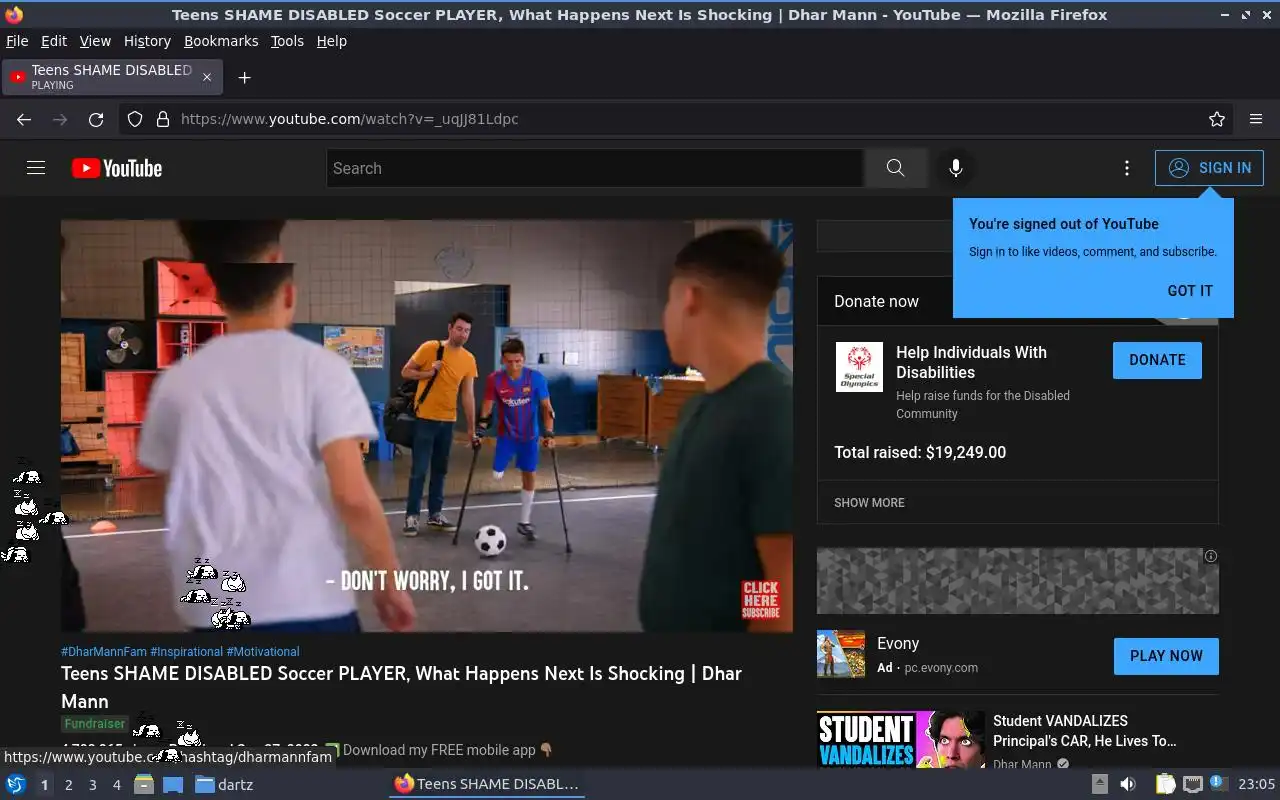1280x800 pixels.
Task: Click the clock showing 23:05
Action: coord(1257,784)
